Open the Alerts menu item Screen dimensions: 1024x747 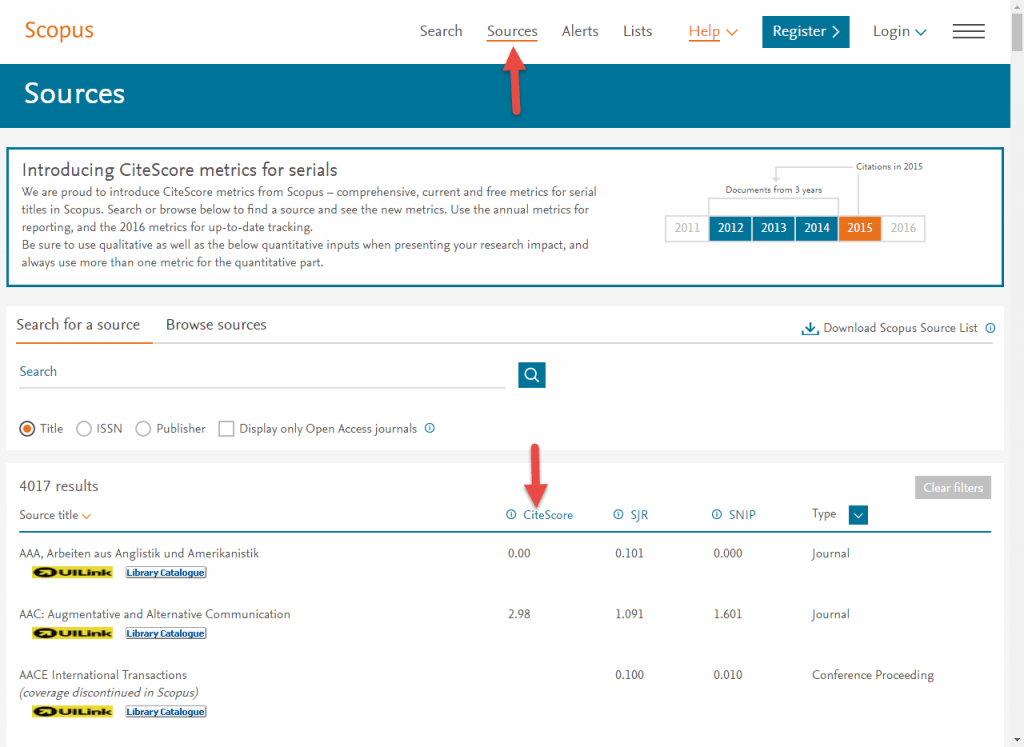coord(580,31)
